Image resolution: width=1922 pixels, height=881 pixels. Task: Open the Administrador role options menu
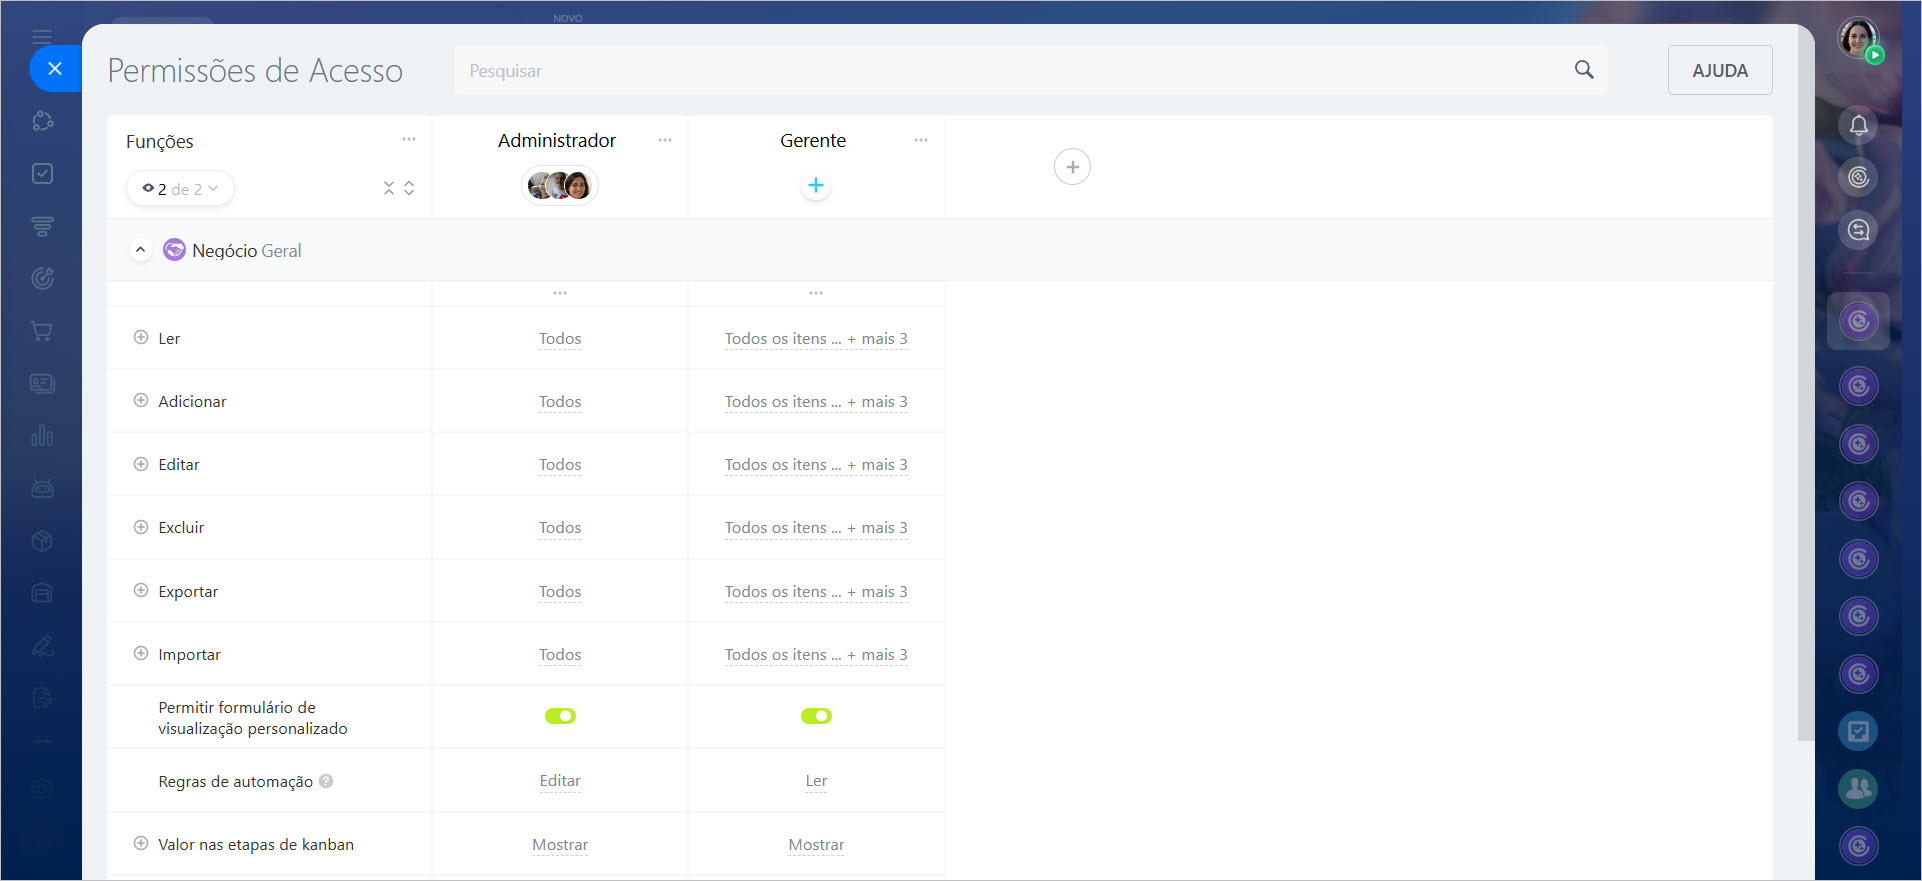click(665, 140)
